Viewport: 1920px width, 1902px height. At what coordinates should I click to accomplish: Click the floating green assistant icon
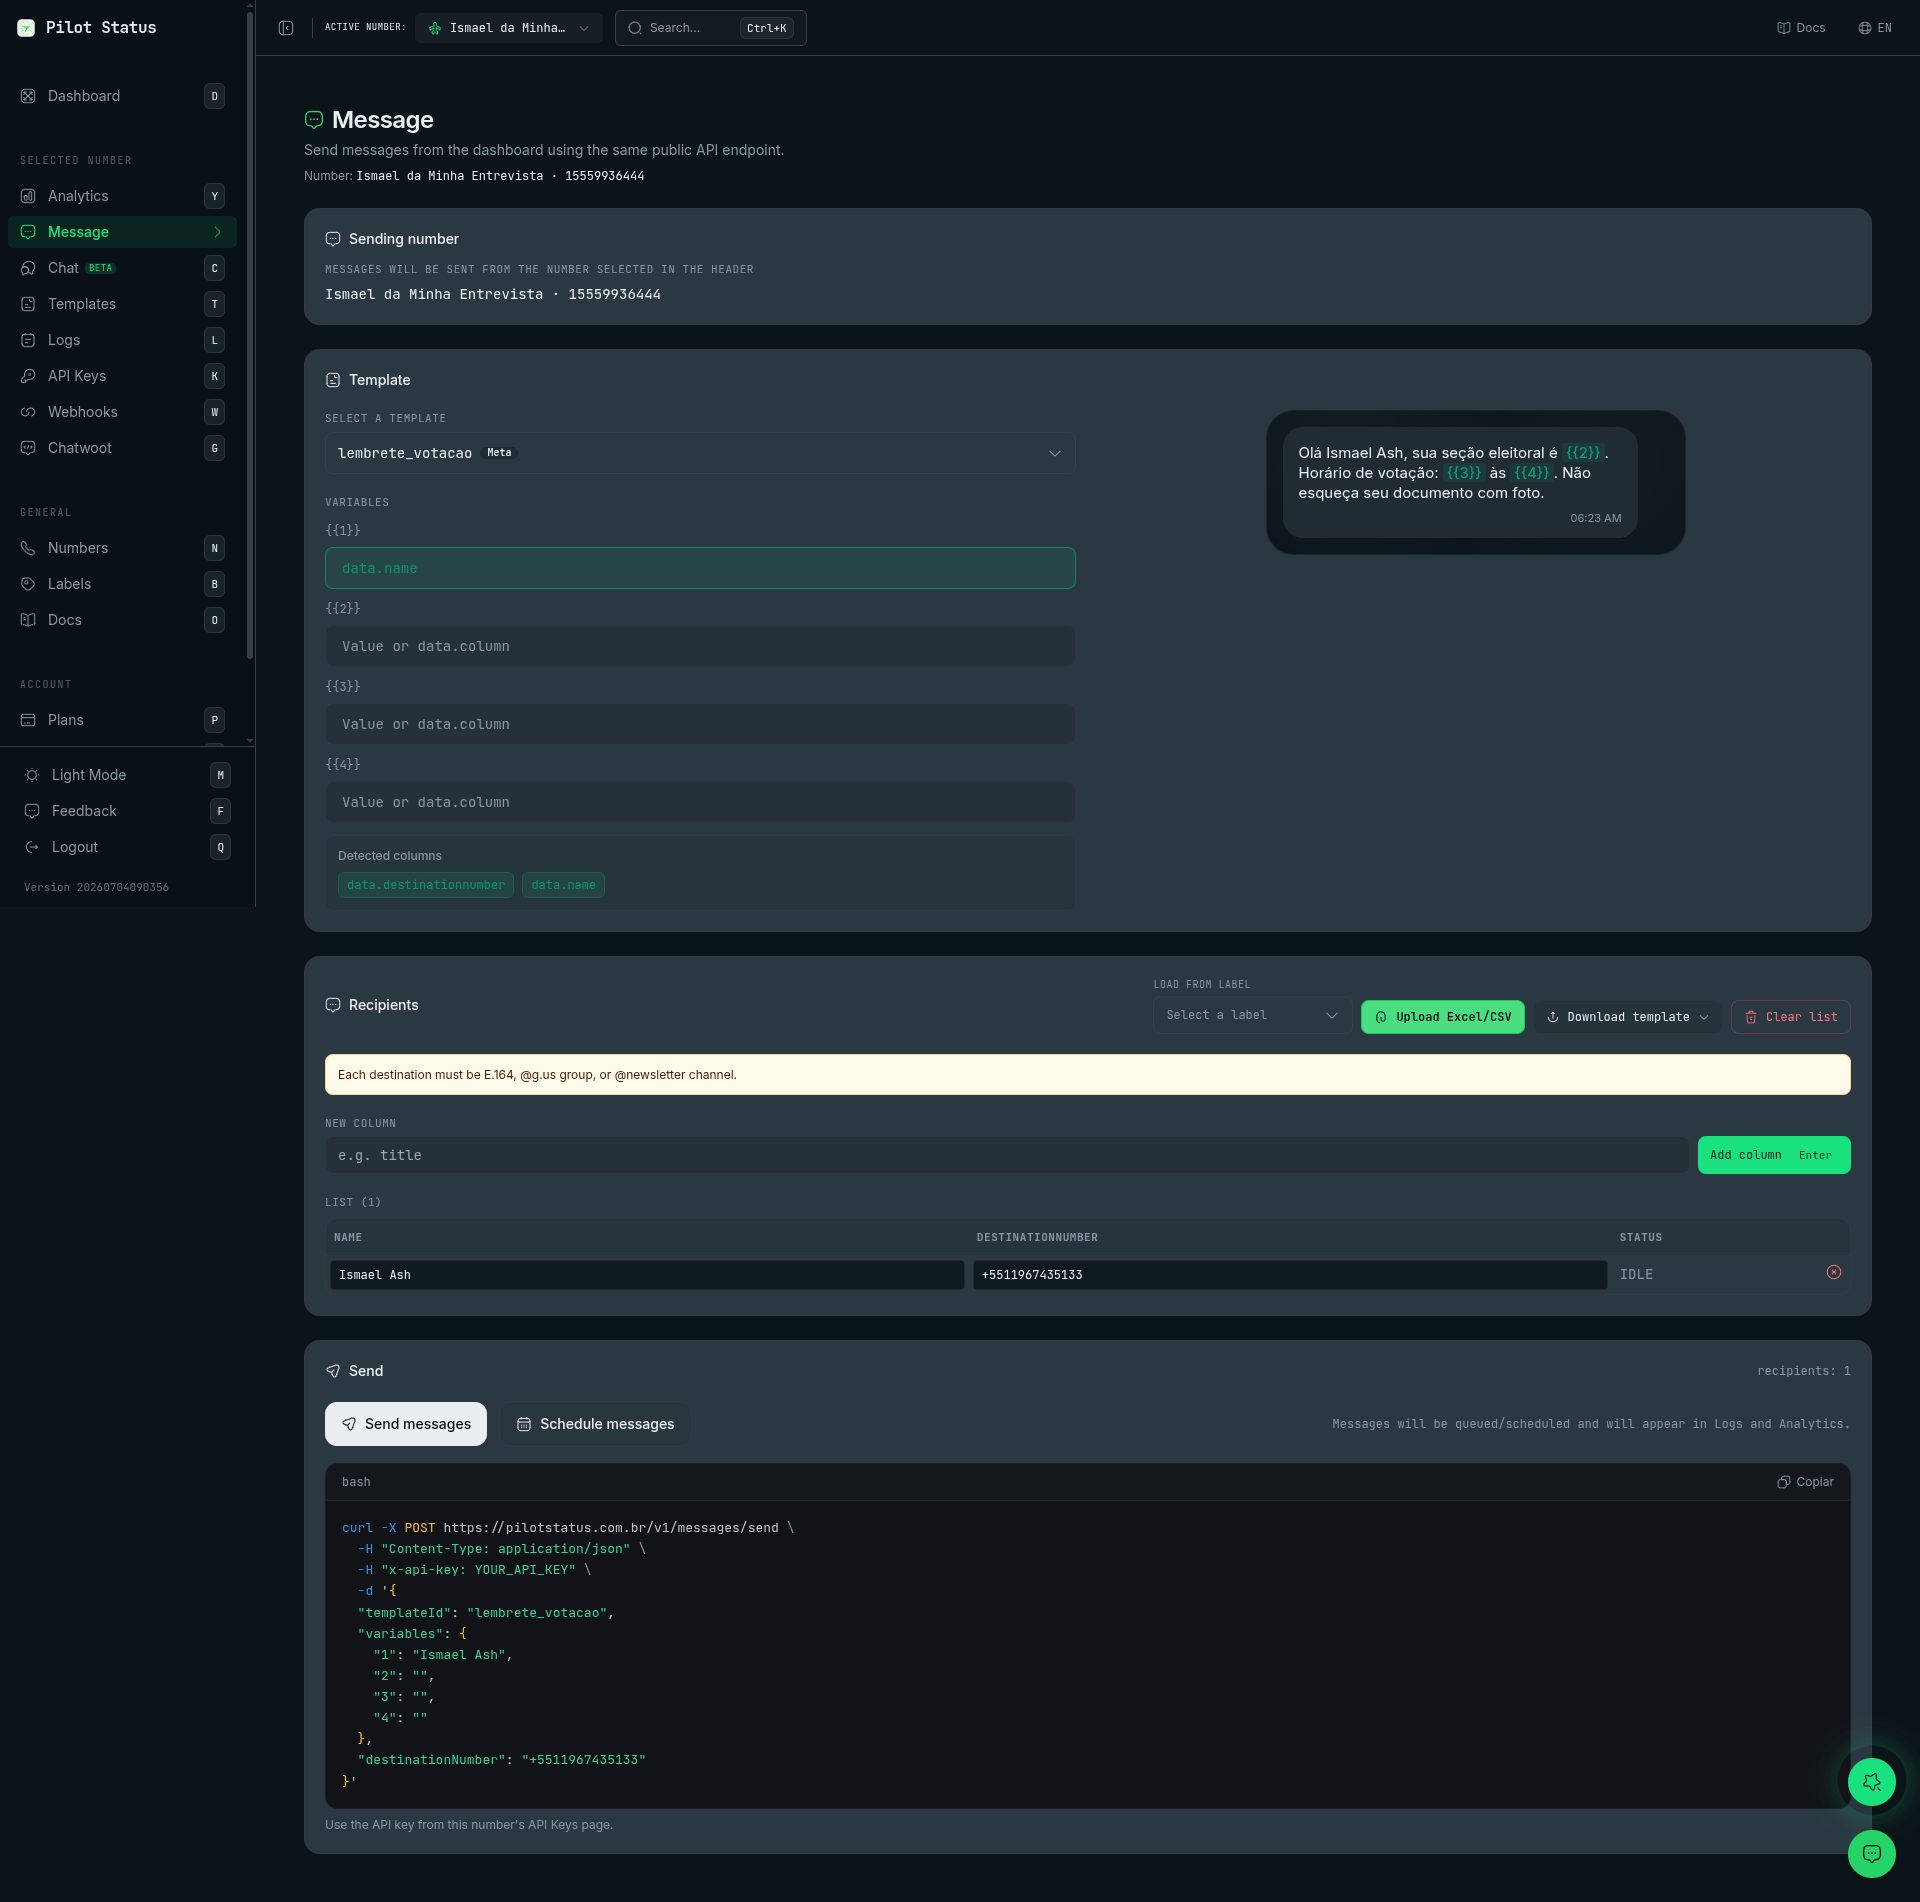point(1872,1782)
